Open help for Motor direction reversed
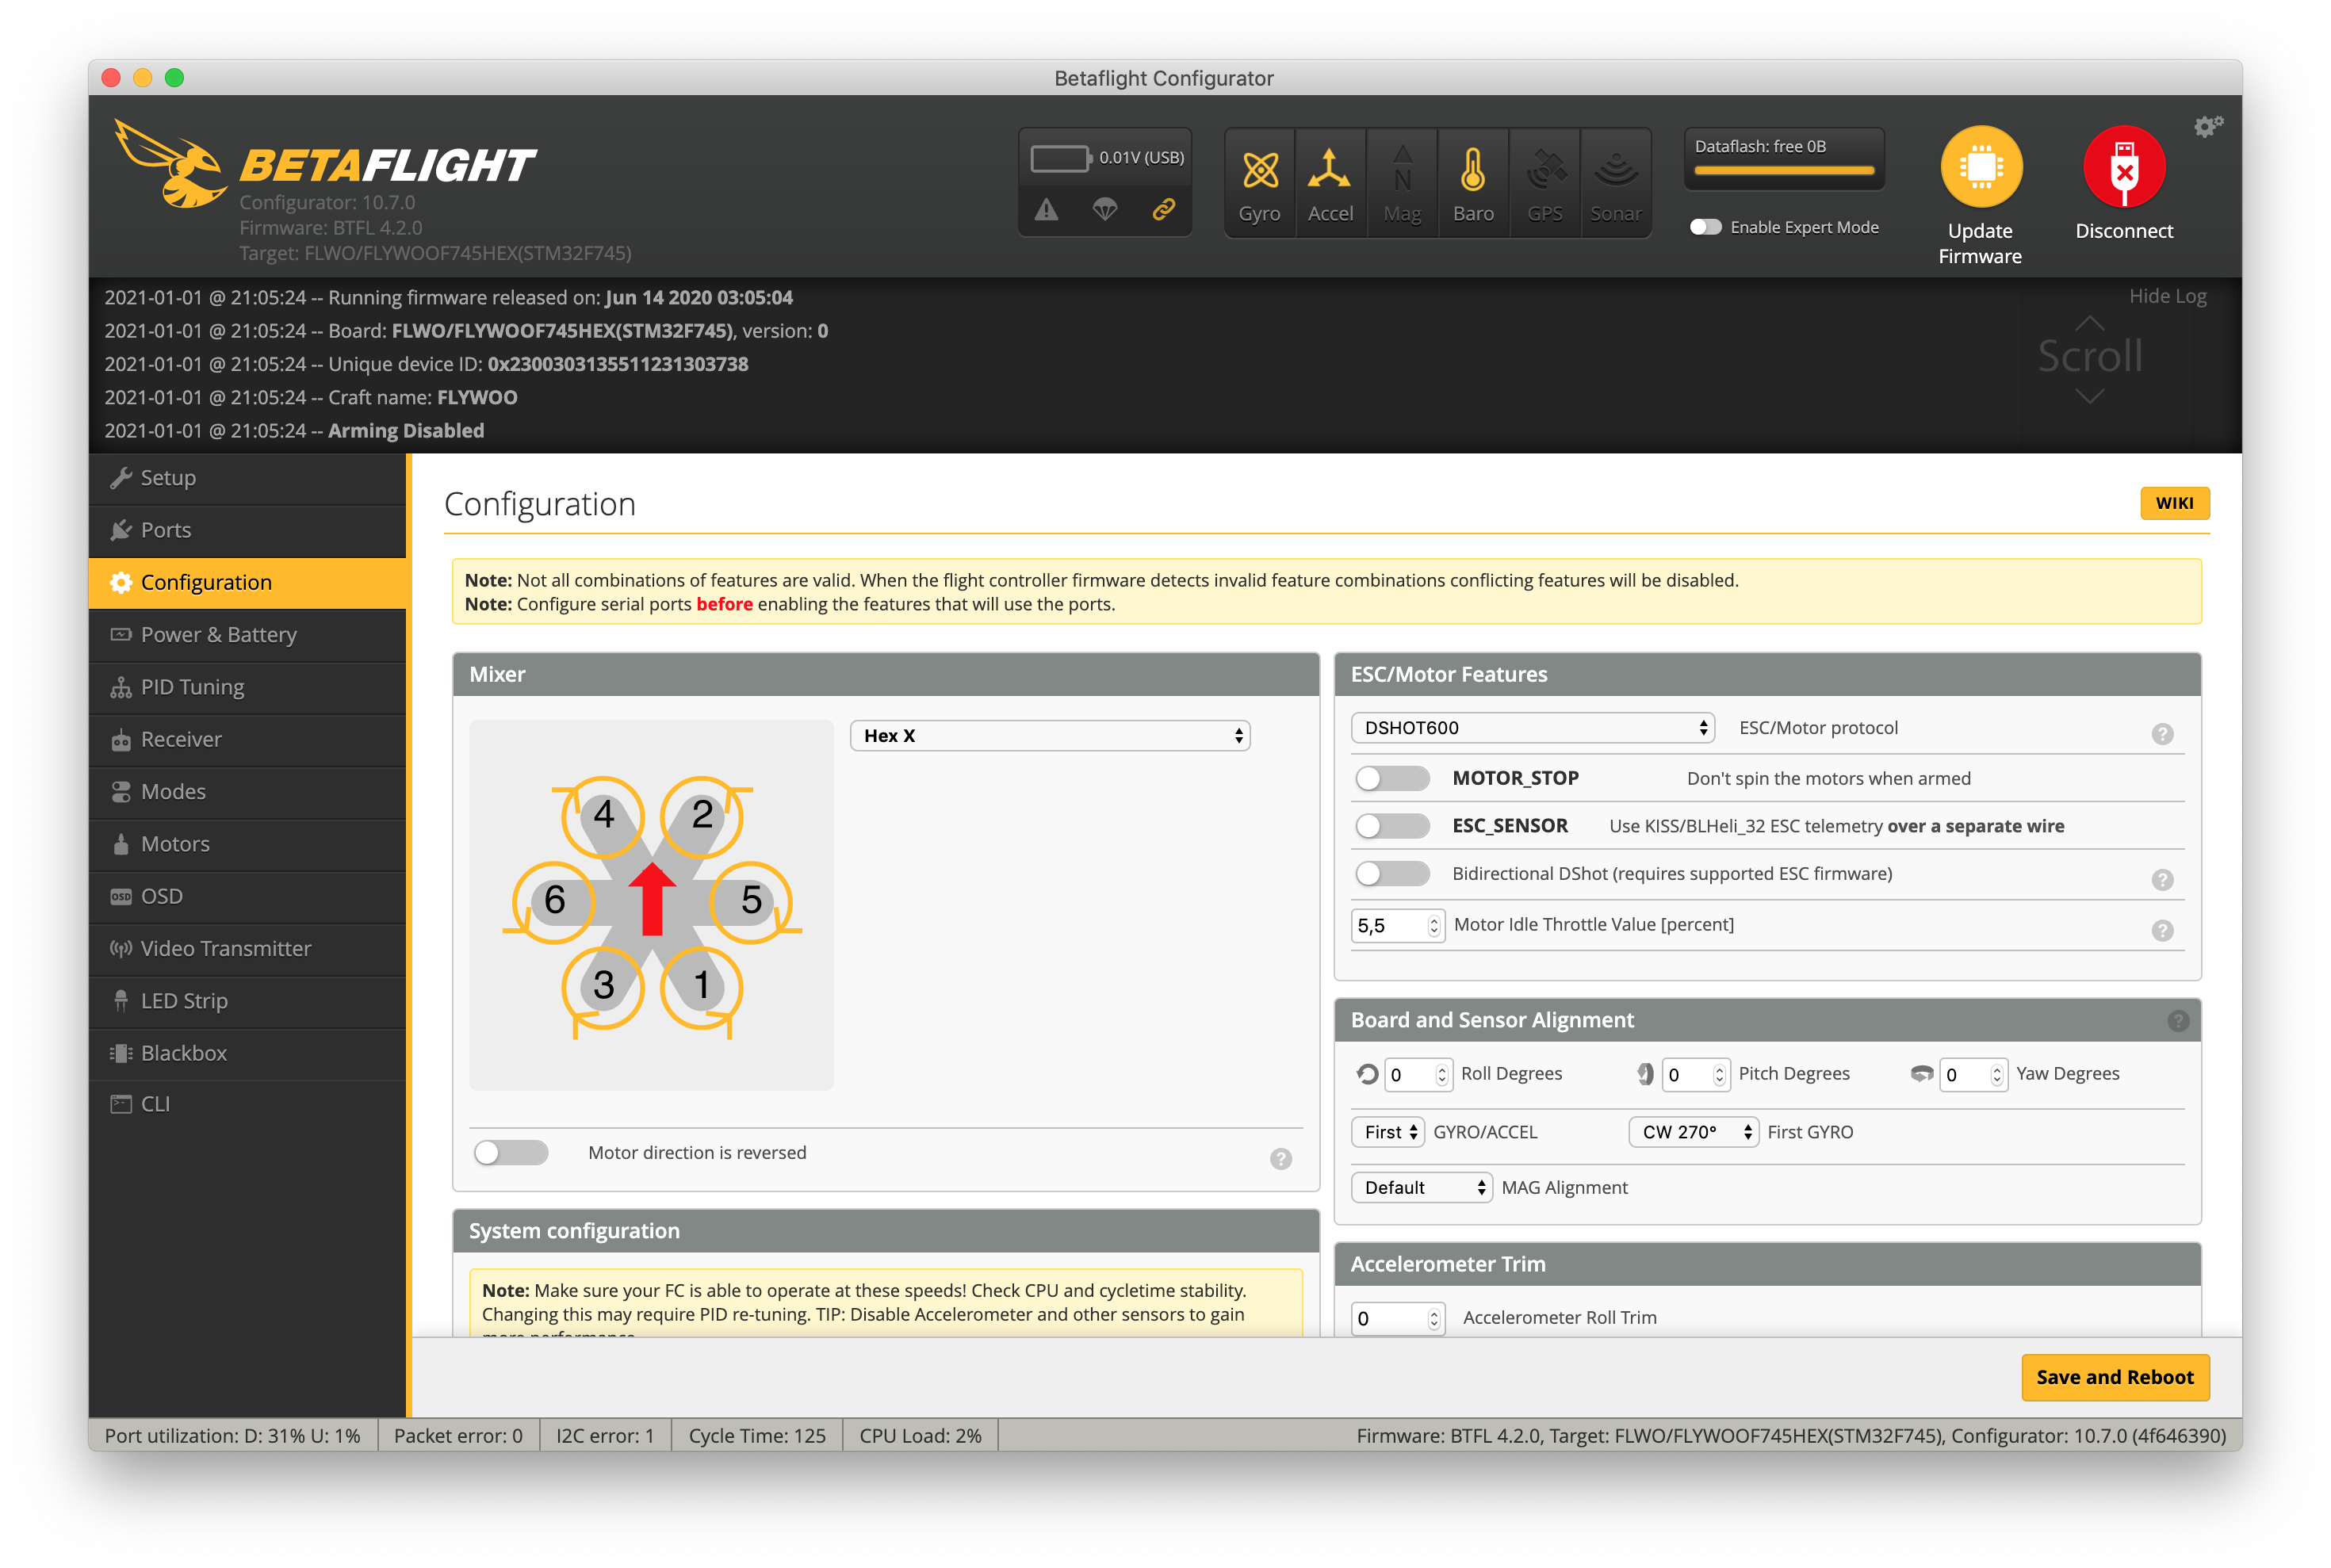This screenshot has width=2331, height=1568. [x=1280, y=1159]
